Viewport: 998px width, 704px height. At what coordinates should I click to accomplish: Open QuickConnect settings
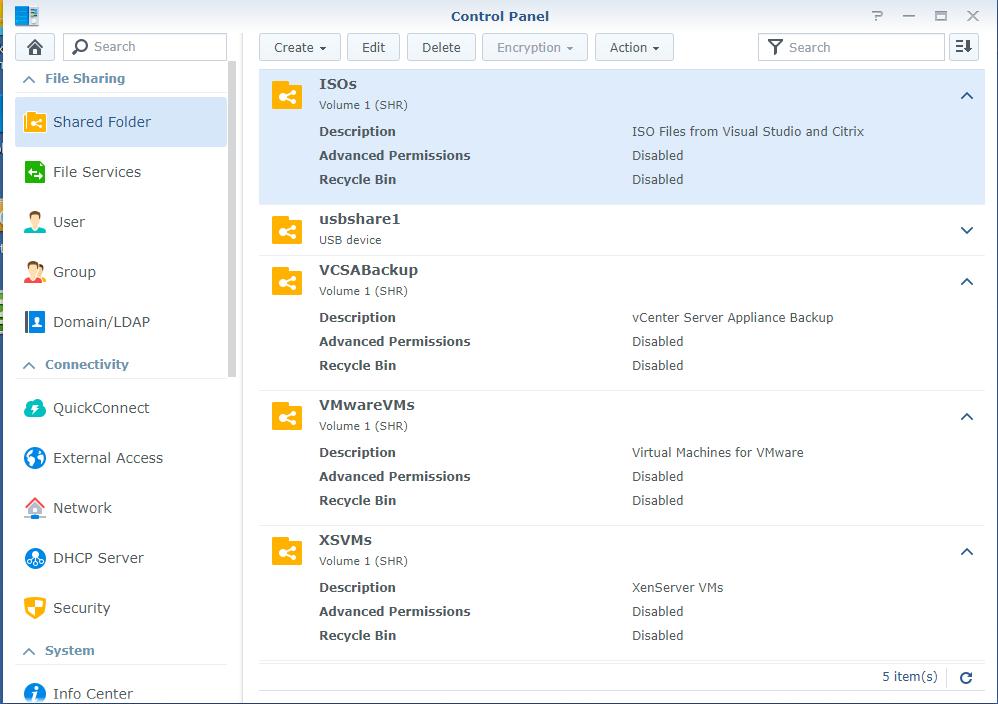(101, 408)
